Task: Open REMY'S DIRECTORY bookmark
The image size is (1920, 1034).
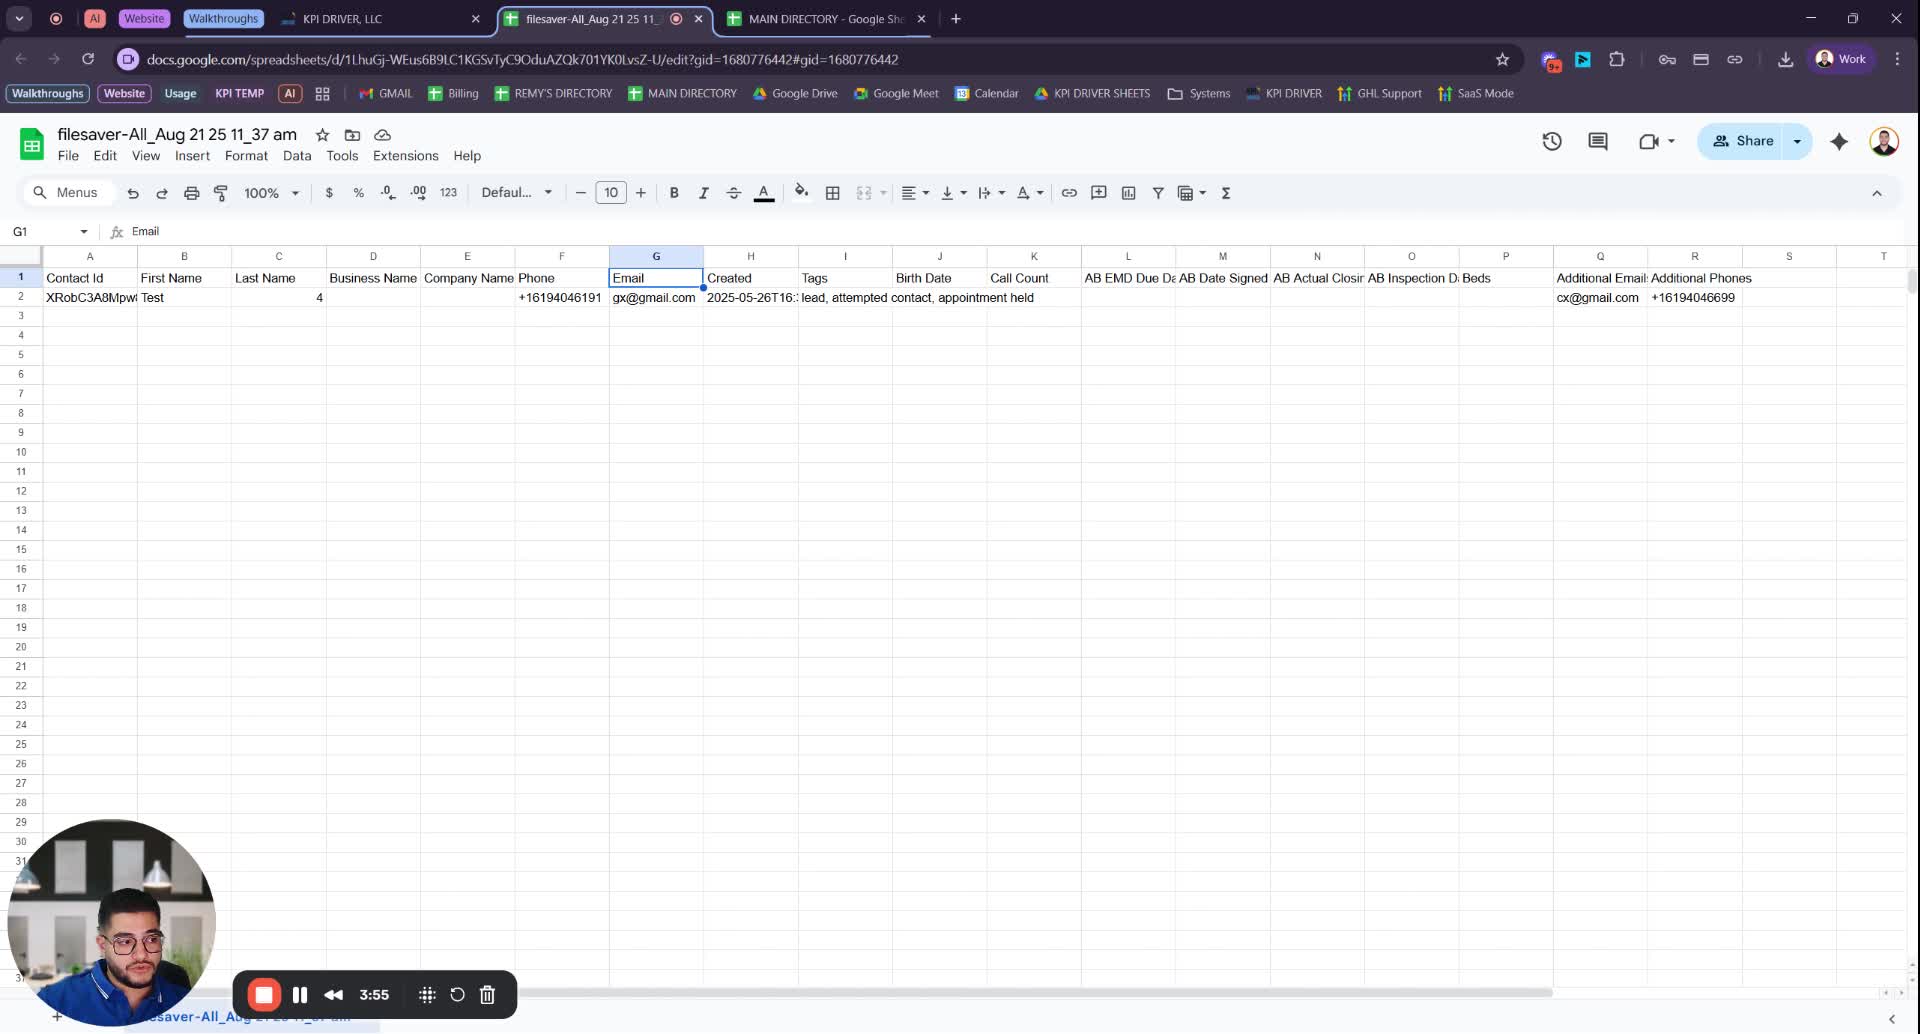Action: point(553,93)
